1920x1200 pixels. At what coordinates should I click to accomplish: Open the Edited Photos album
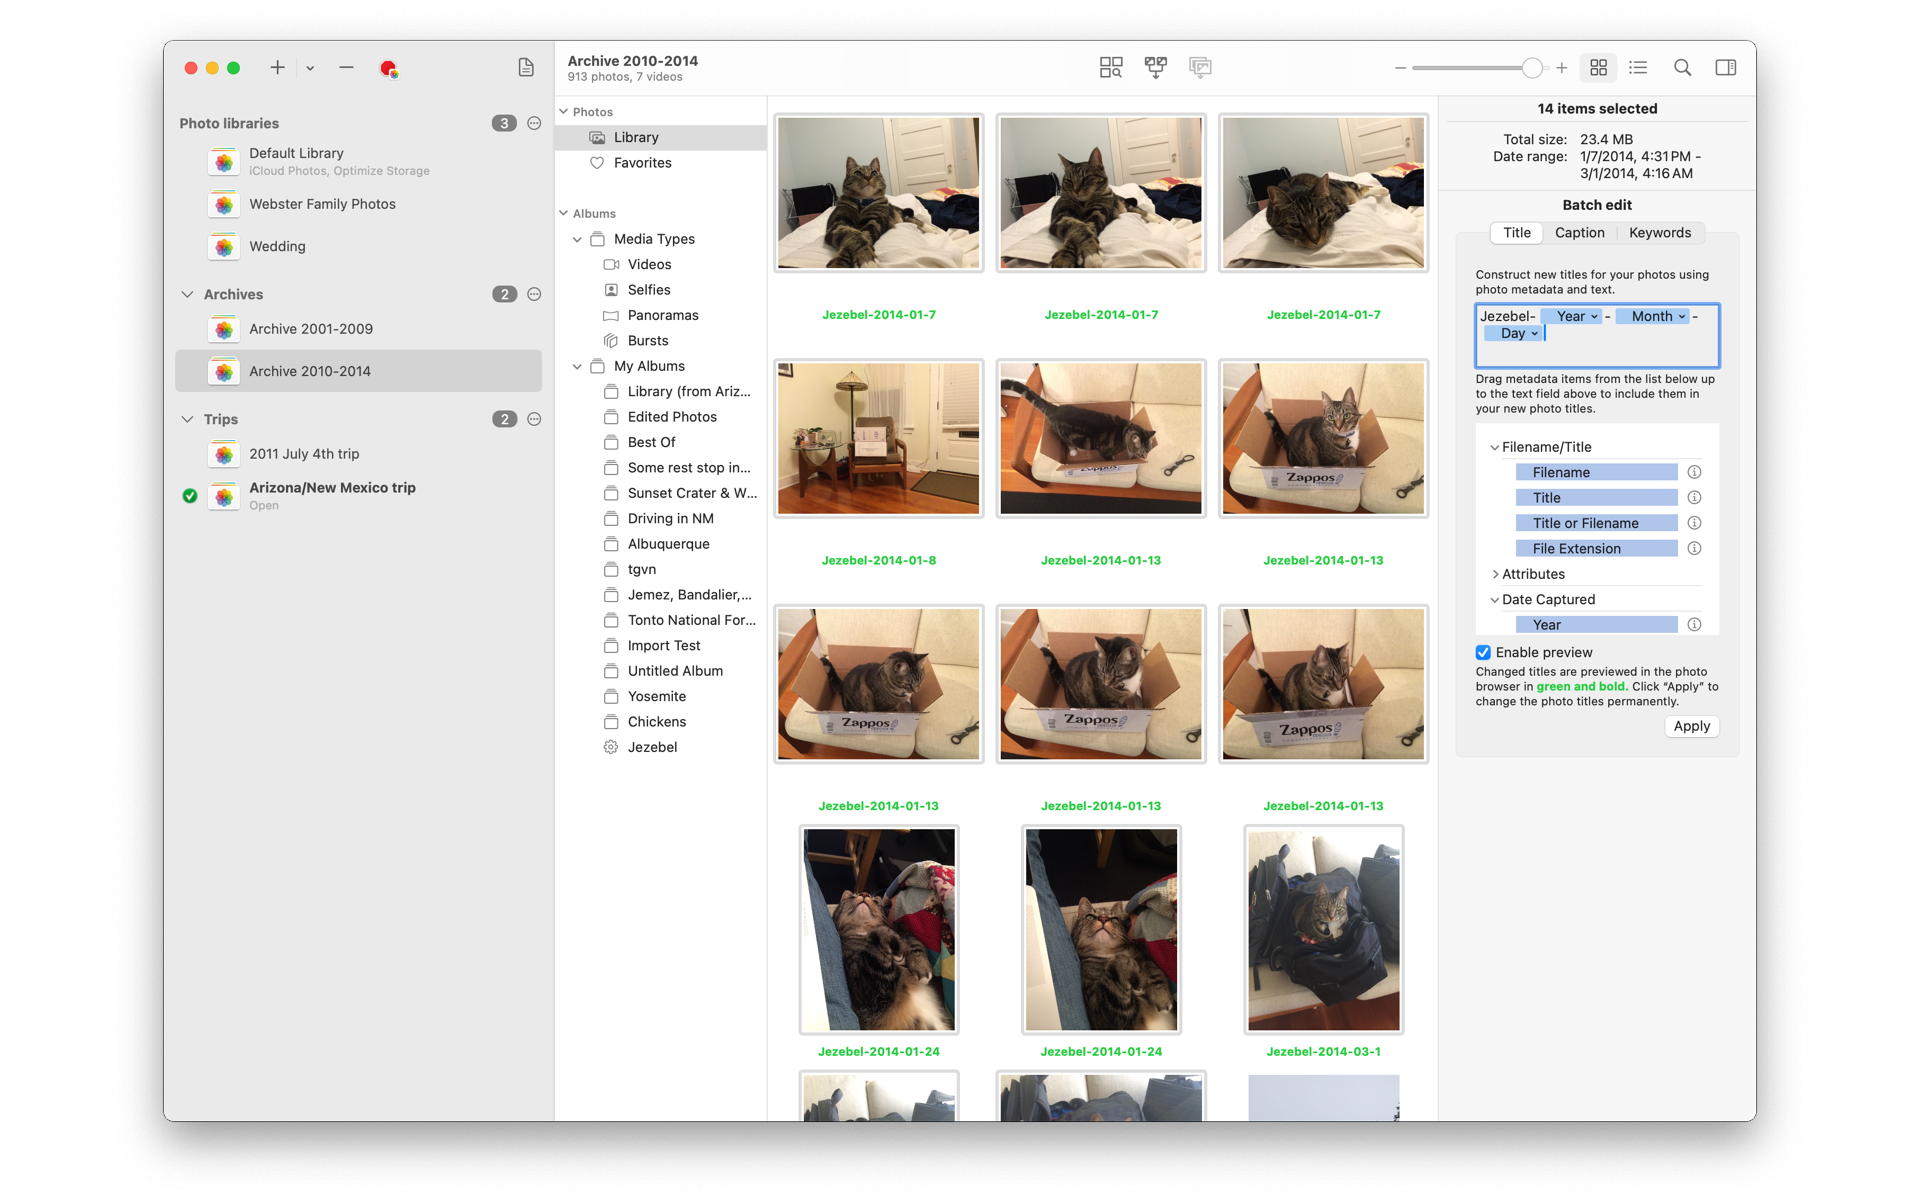pyautogui.click(x=661, y=417)
